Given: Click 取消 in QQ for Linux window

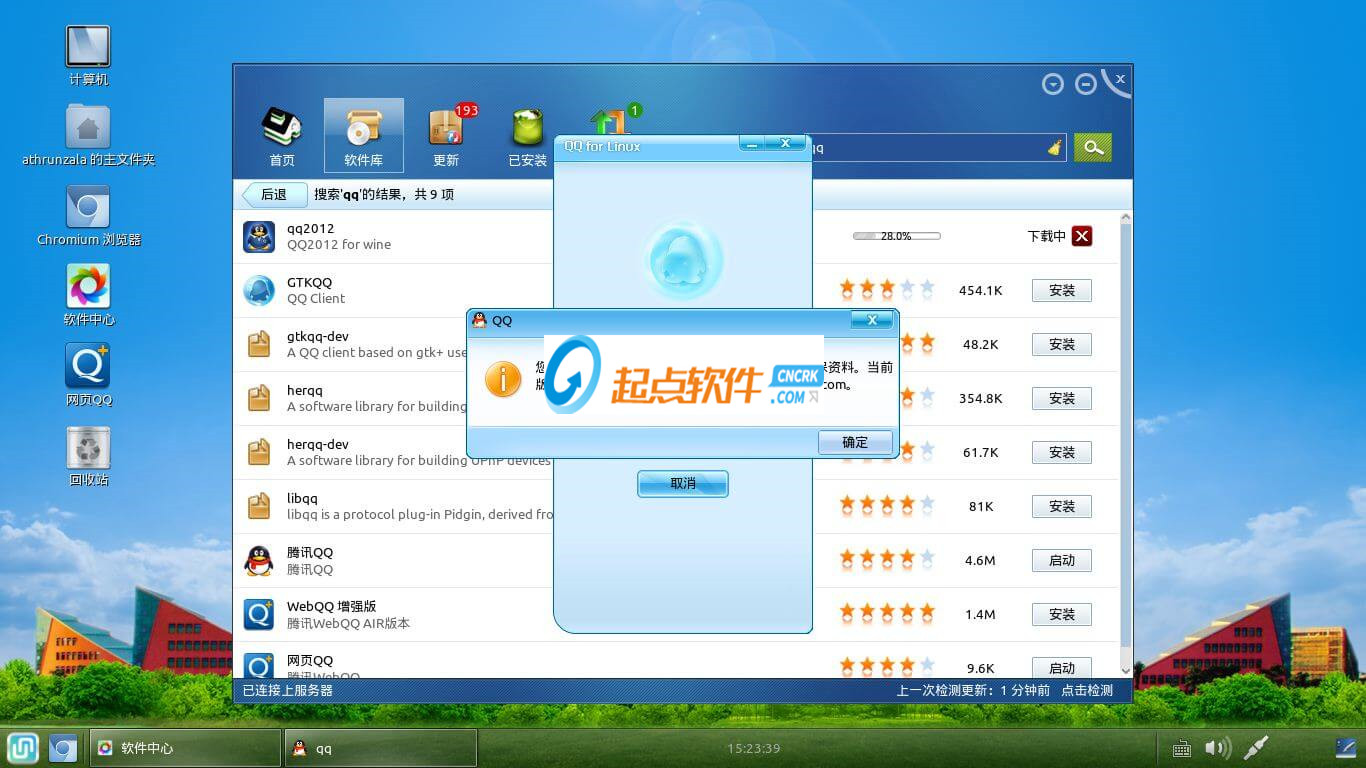Looking at the screenshot, I should click(683, 484).
